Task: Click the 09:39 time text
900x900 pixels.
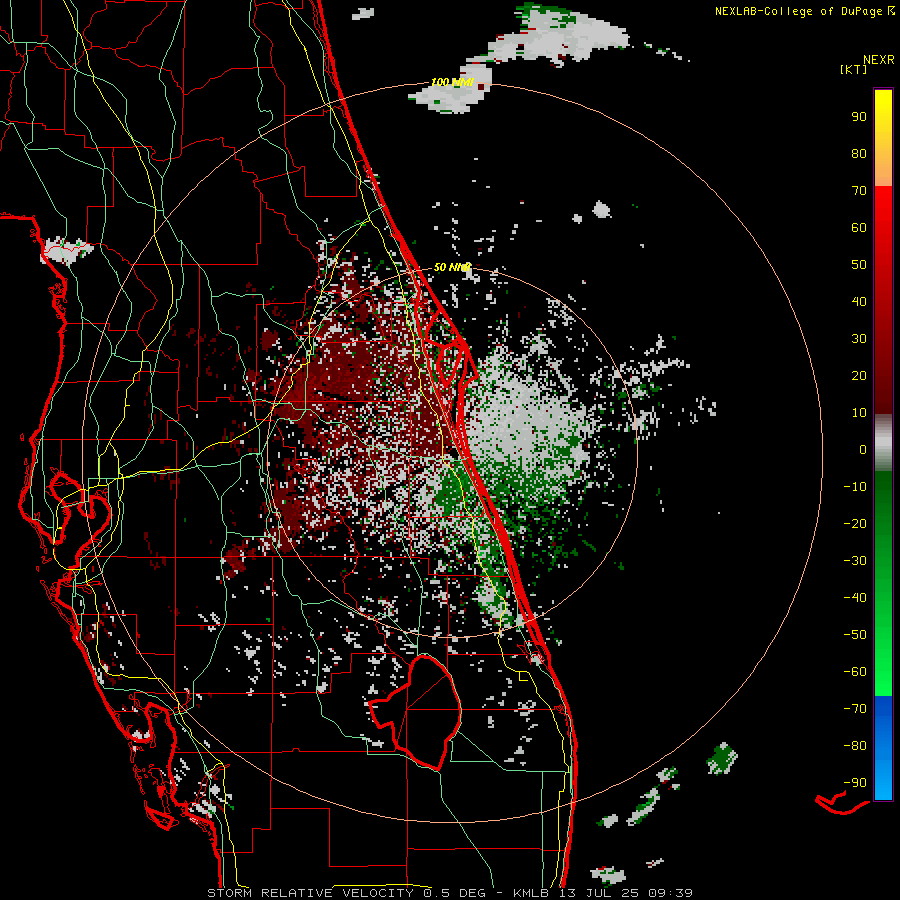Action: click(670, 893)
